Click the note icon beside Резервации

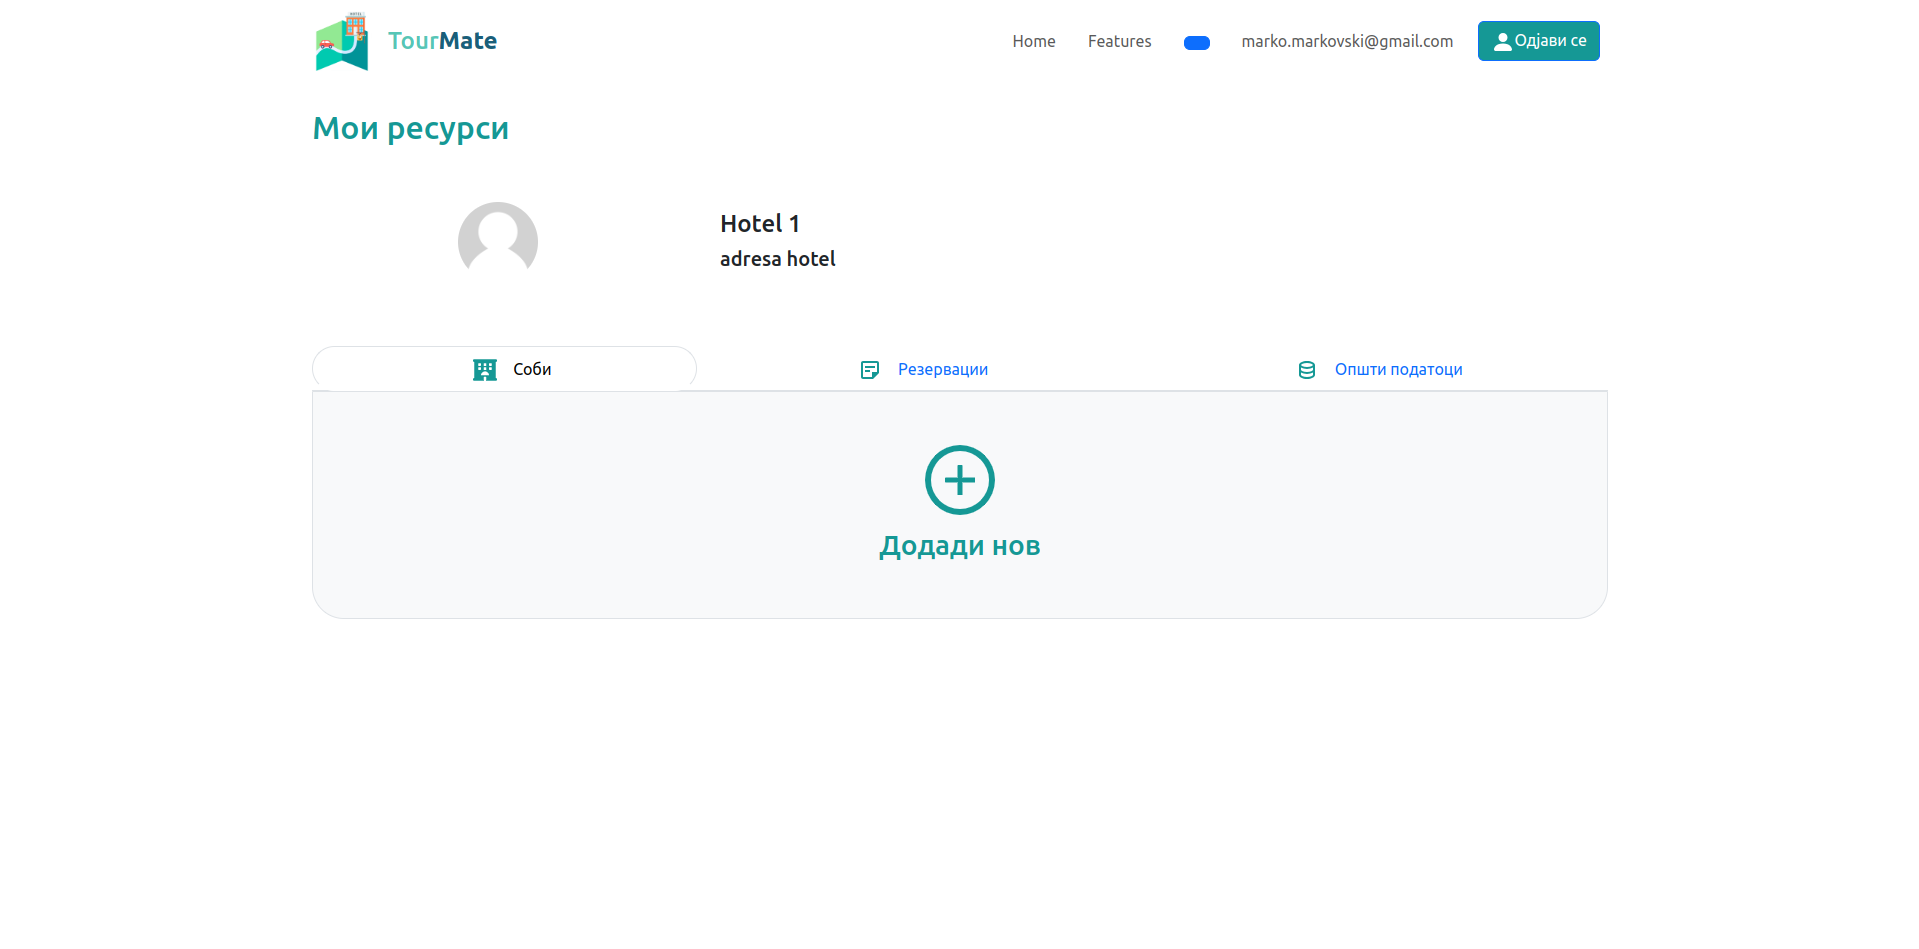[870, 370]
